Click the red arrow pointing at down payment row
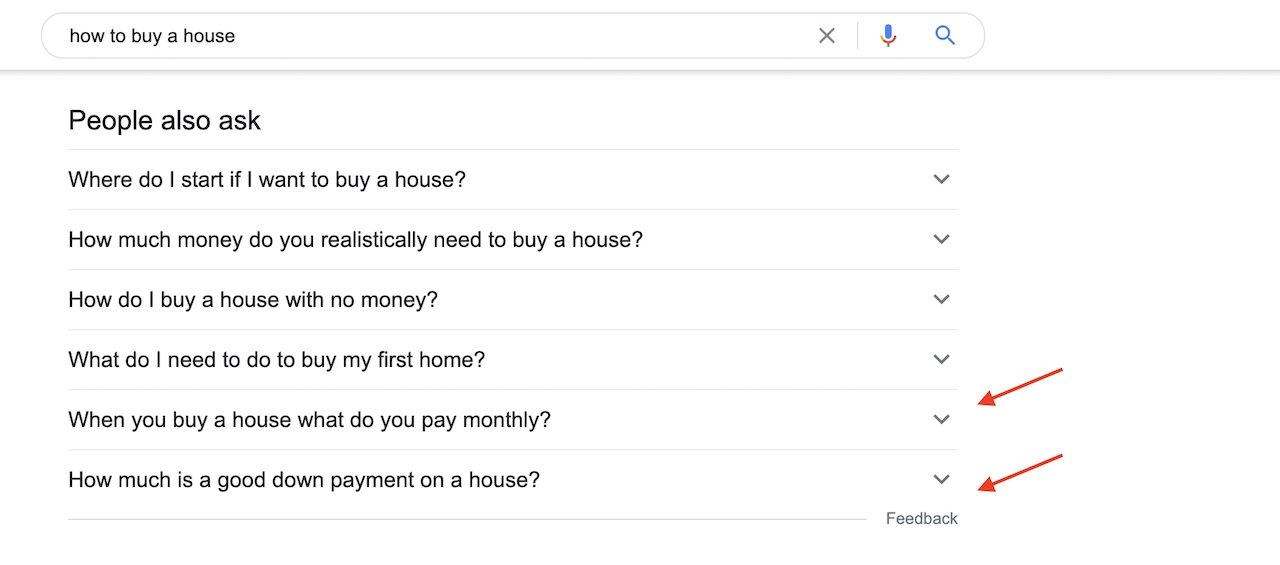Image resolution: width=1280 pixels, height=565 pixels. click(1019, 472)
